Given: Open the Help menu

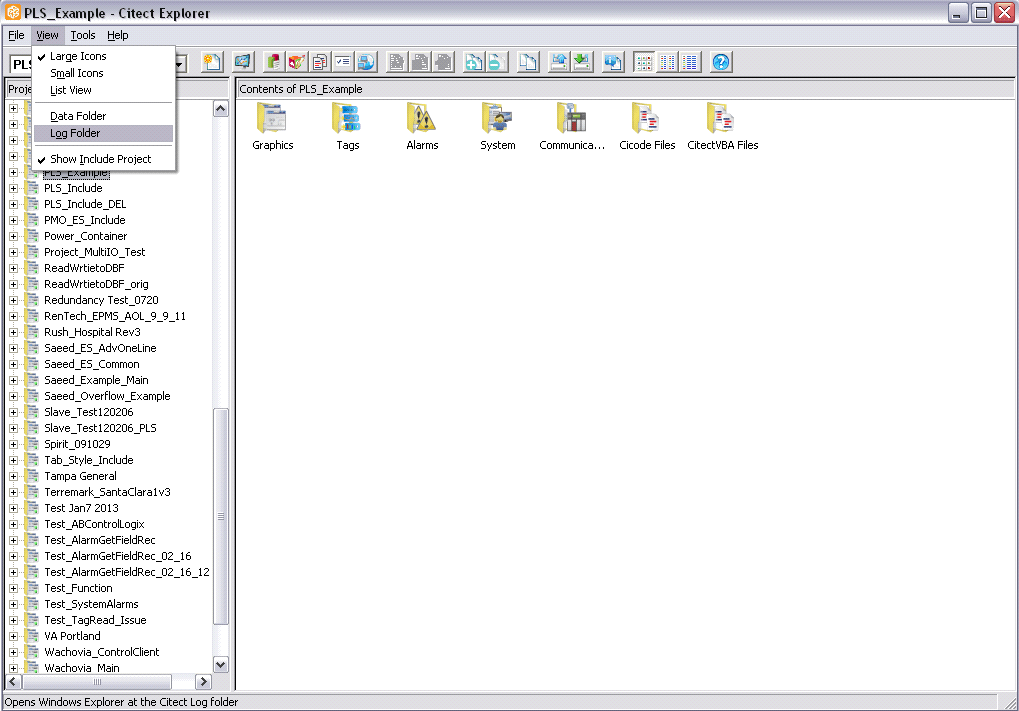Looking at the screenshot, I should pos(118,35).
